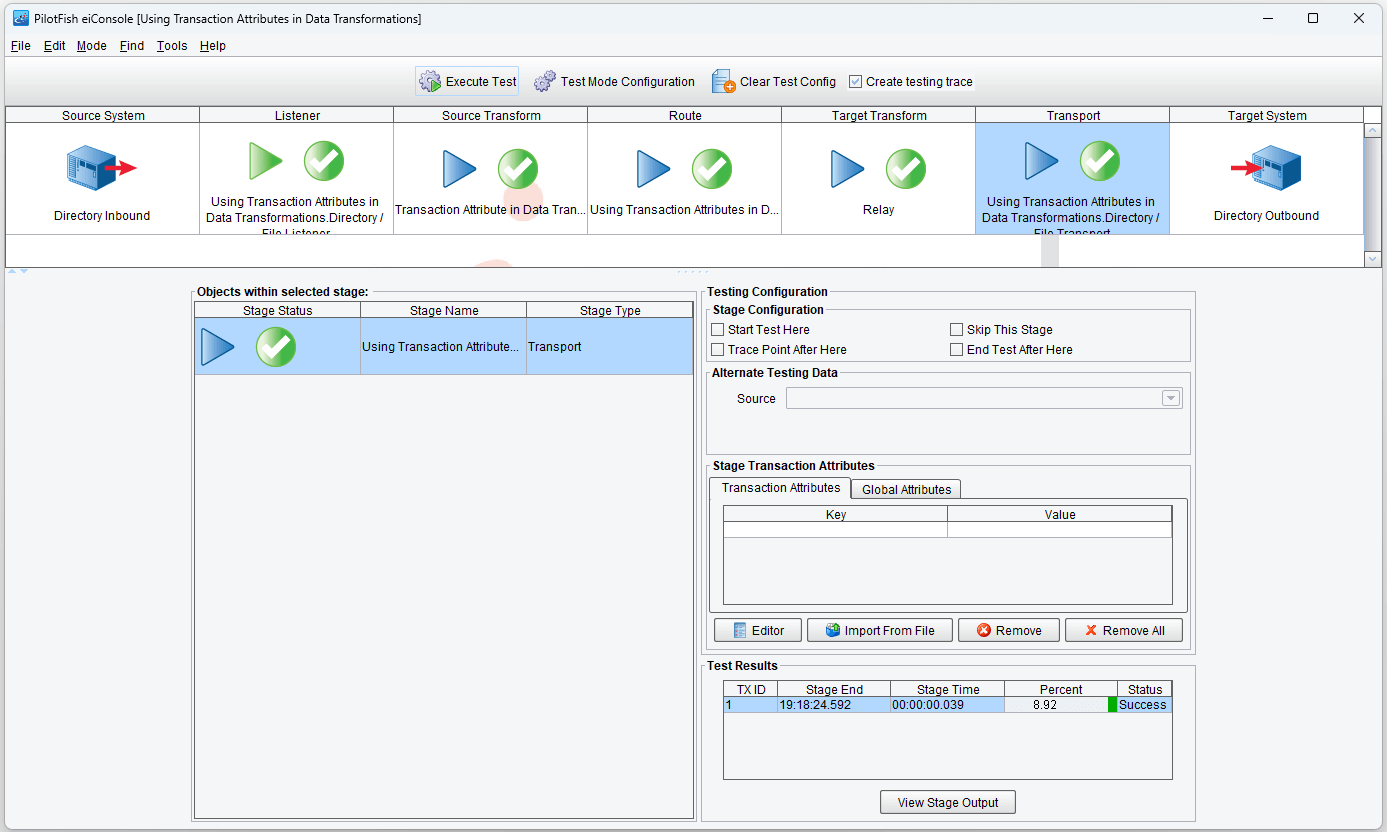Click the Route column header in pipeline
The height and width of the screenshot is (832, 1387).
coord(685,115)
